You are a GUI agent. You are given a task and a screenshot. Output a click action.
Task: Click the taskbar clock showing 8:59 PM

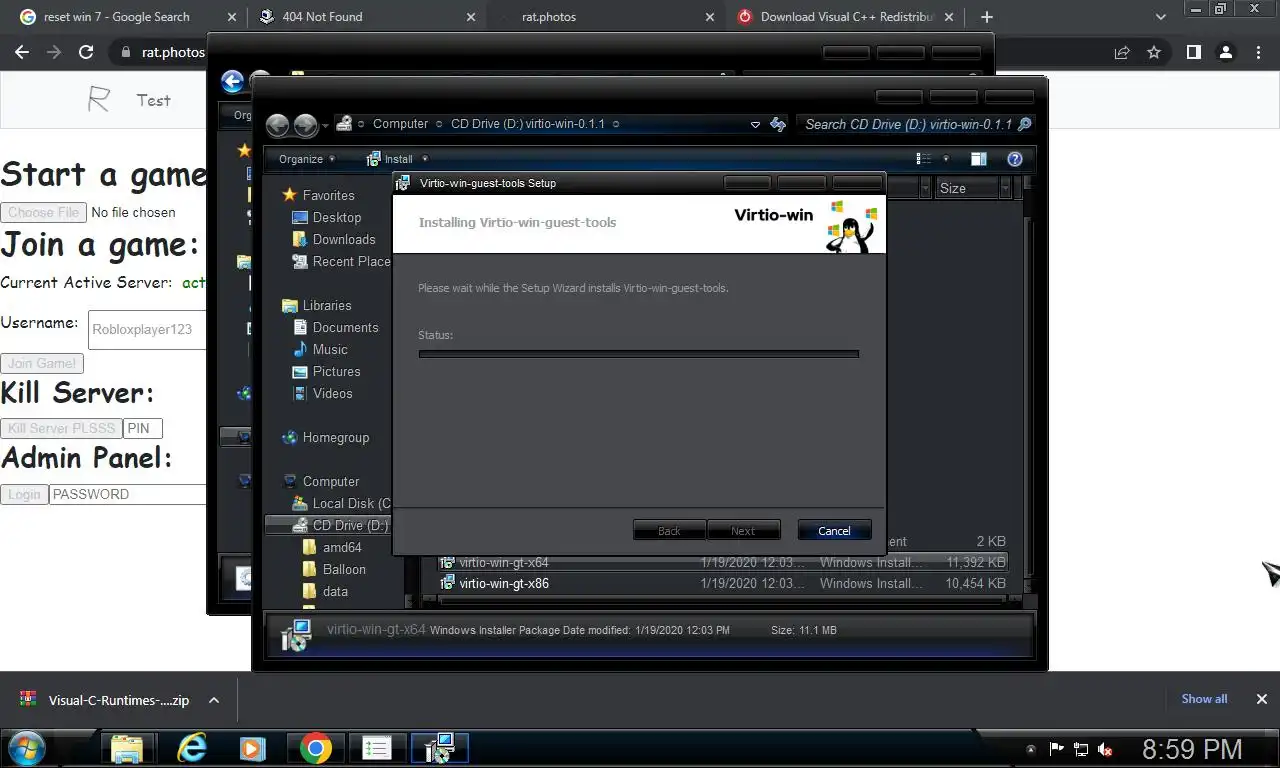(x=1192, y=749)
